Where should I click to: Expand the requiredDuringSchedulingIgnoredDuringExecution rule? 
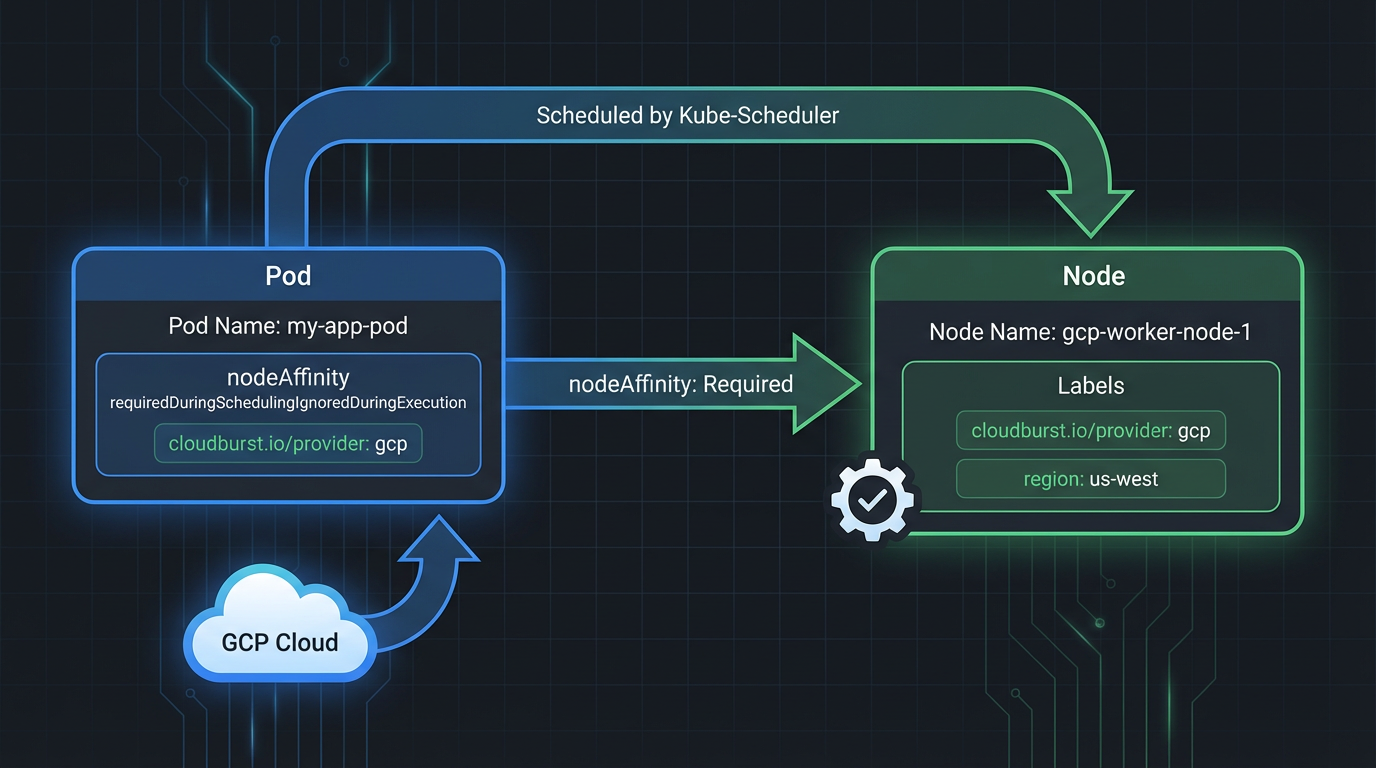pyautogui.click(x=287, y=402)
